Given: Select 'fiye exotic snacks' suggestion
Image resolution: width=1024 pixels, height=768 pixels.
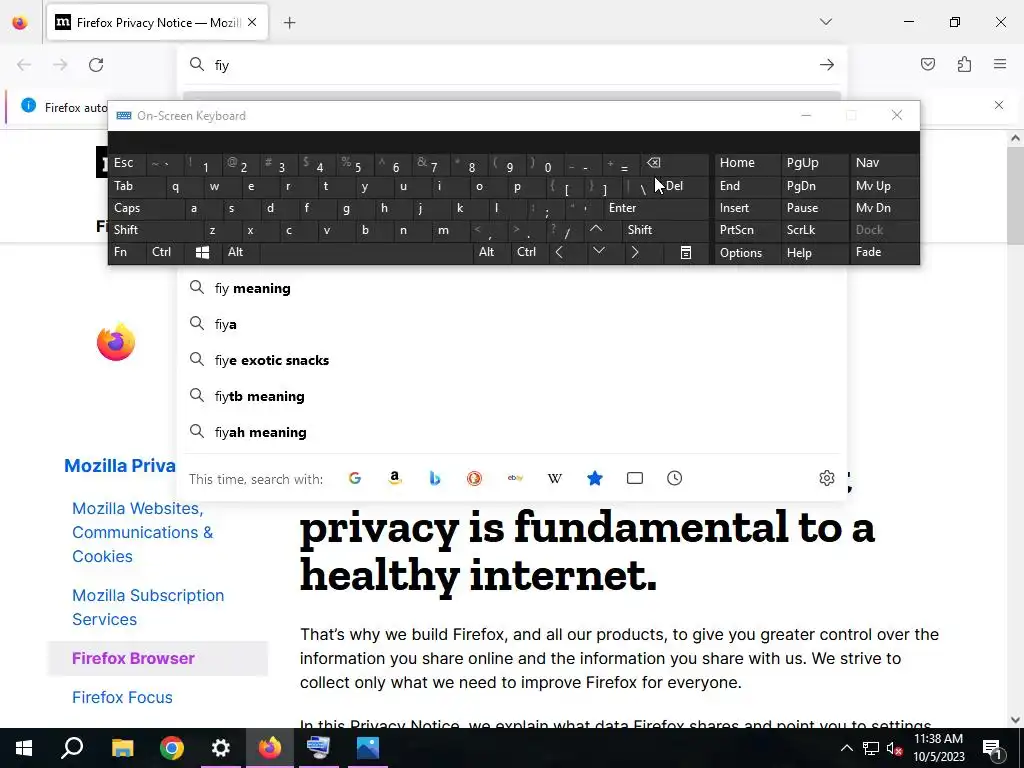Looking at the screenshot, I should [512, 360].
